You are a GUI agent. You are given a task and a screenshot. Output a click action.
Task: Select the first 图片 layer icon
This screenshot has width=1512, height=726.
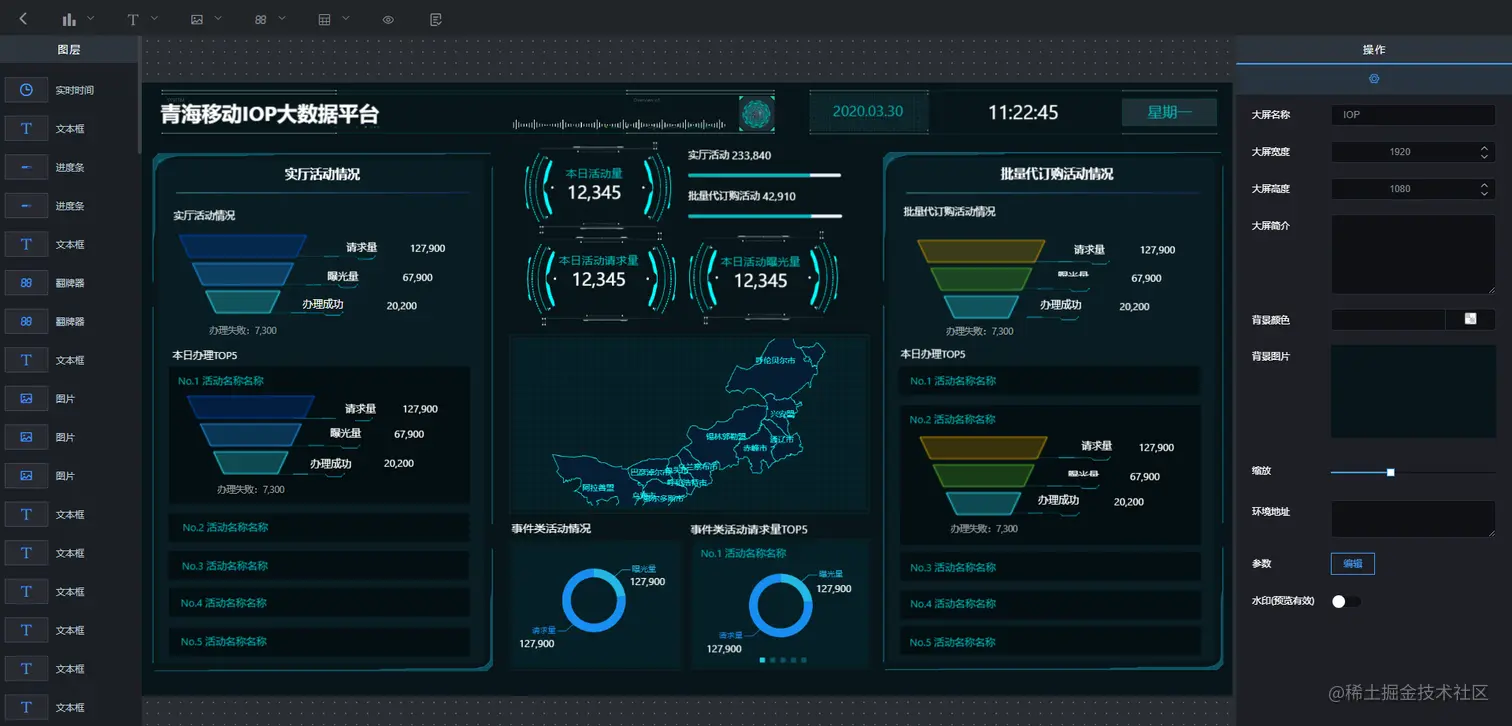[x=27, y=399]
